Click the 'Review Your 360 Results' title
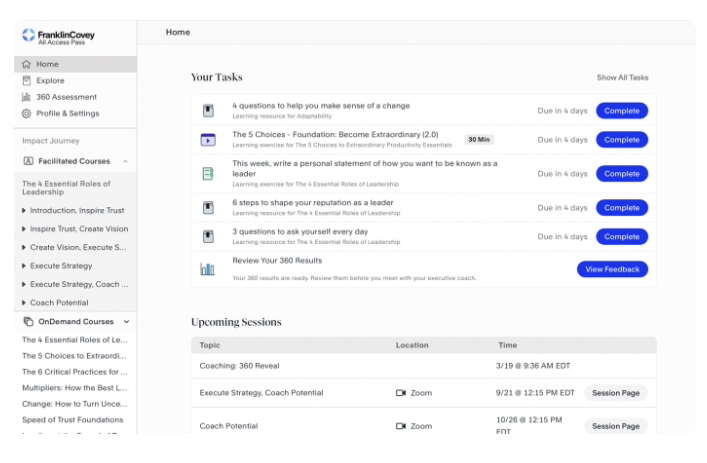Viewport: 707px width, 463px height. (277, 261)
